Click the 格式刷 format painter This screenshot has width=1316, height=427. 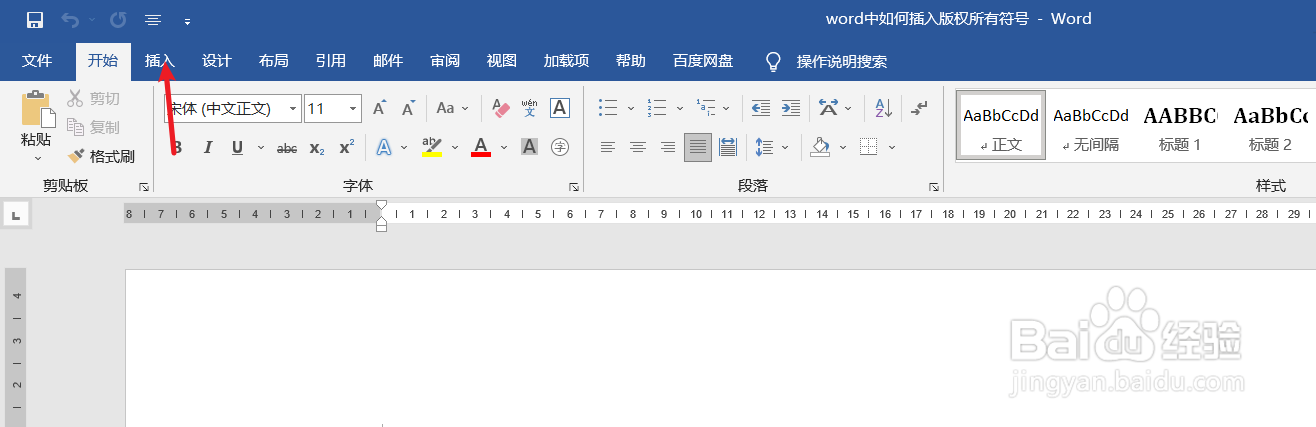click(x=101, y=156)
